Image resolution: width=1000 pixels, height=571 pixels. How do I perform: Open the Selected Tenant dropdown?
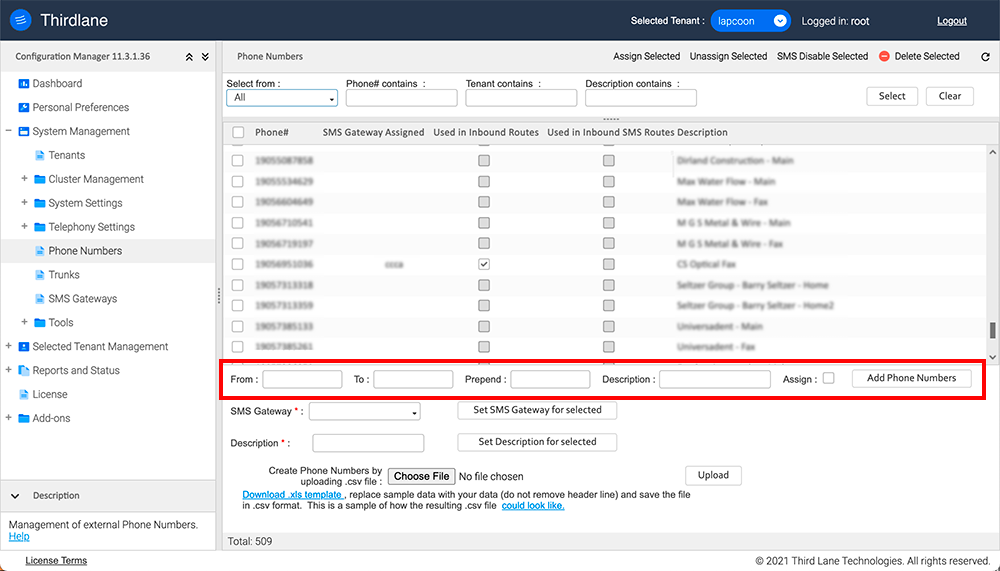tap(751, 21)
